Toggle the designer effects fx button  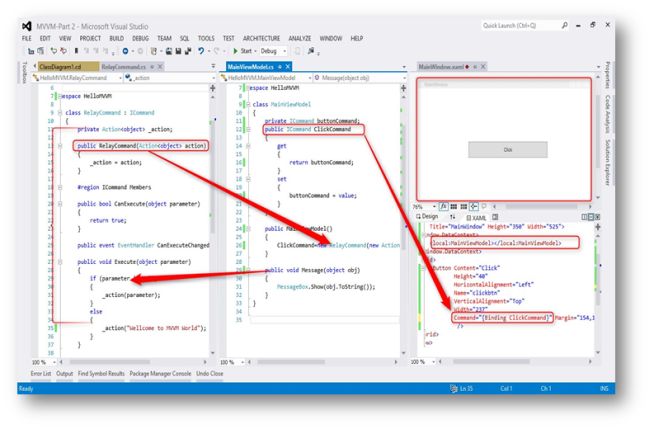pos(444,206)
